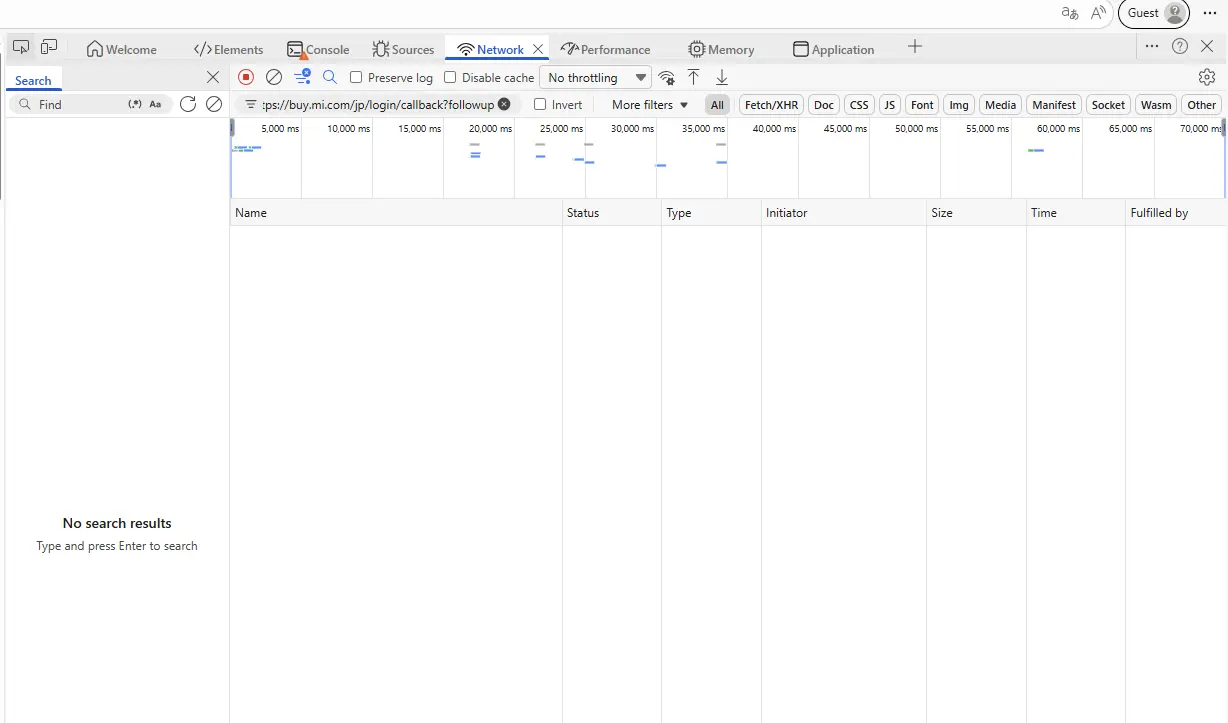The image size is (1228, 723).
Task: Open the No throttling dropdown
Action: (x=595, y=77)
